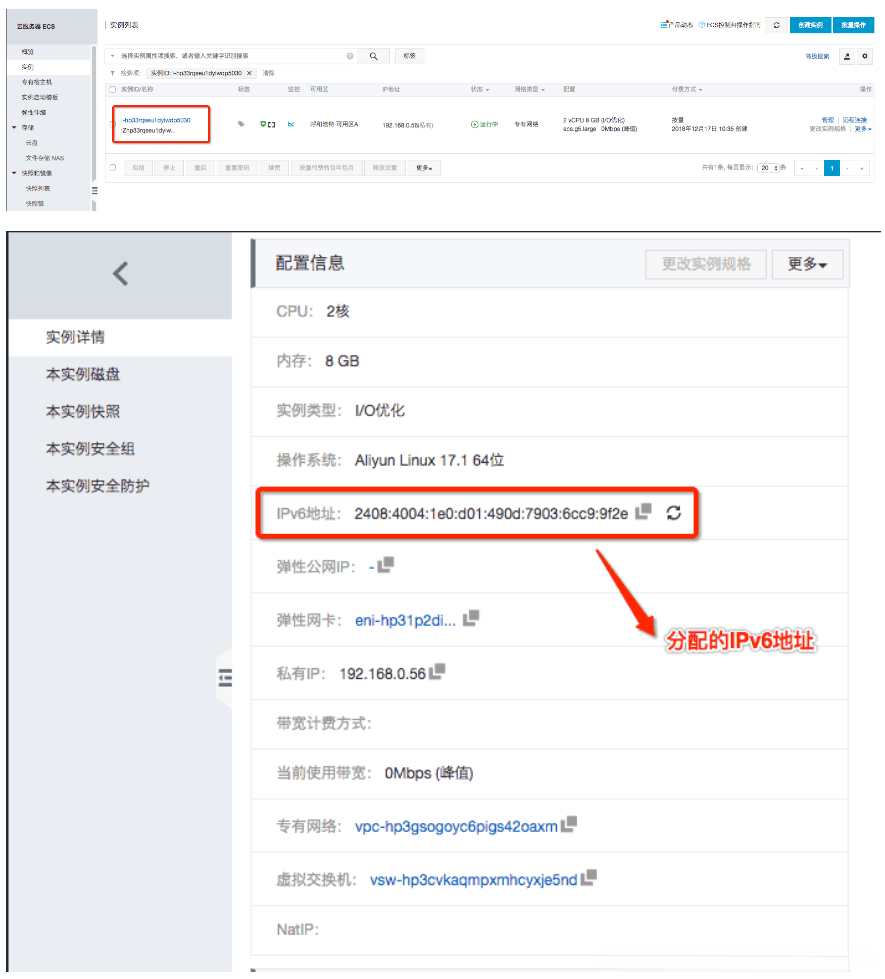Click the 停止 batch button
Viewport: 885px width, 979px height.
169,168
